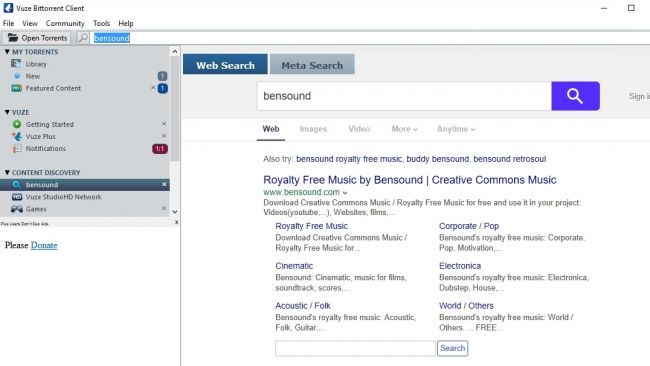
Task: Expand the More search options dropdown
Action: point(404,129)
